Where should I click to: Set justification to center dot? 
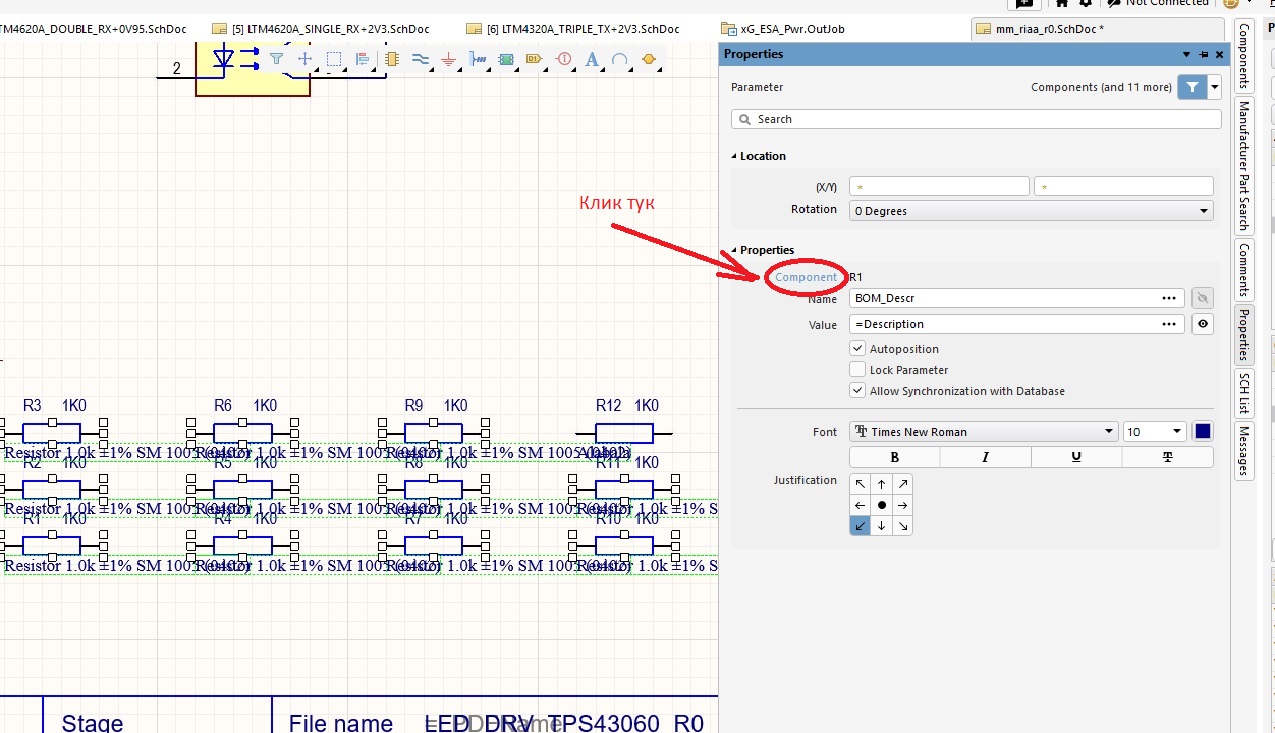[x=881, y=505]
